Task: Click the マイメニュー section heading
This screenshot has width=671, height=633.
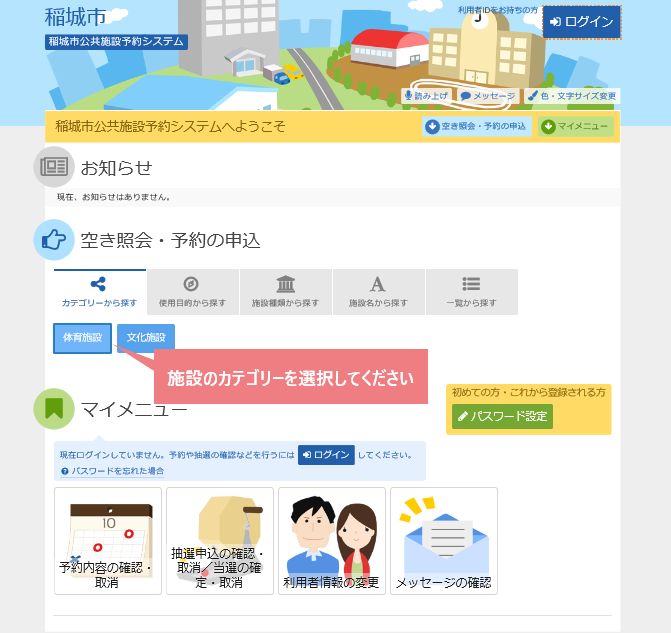Action: 134,410
